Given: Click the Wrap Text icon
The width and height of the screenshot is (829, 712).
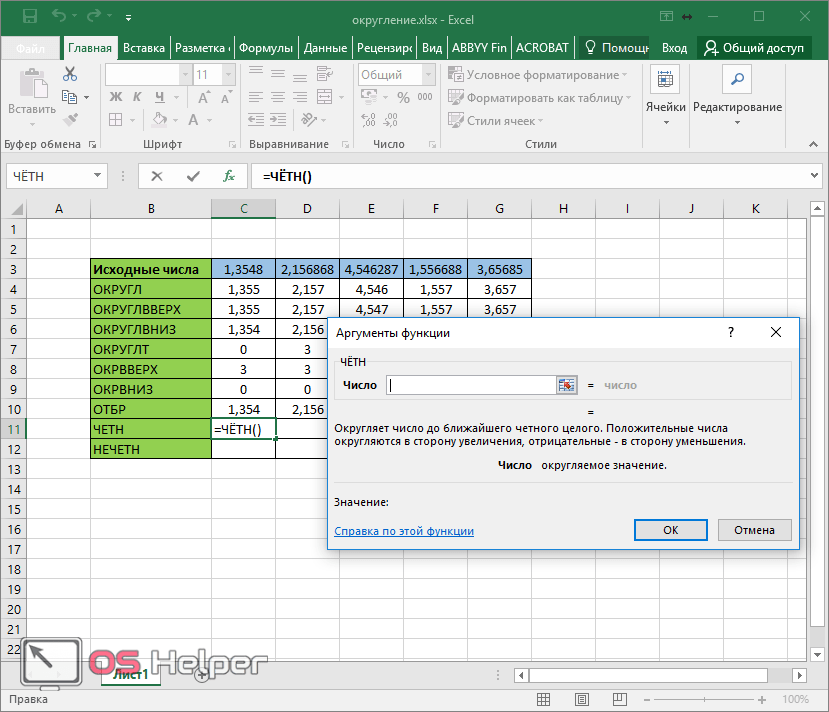Looking at the screenshot, I should click(x=325, y=74).
